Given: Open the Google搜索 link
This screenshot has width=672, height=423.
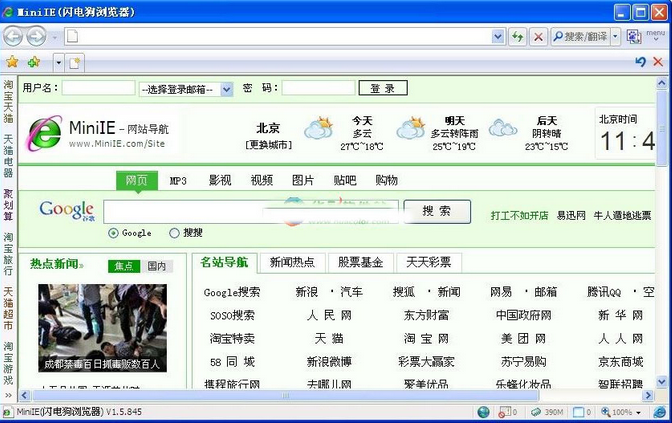Looking at the screenshot, I should (x=232, y=293).
